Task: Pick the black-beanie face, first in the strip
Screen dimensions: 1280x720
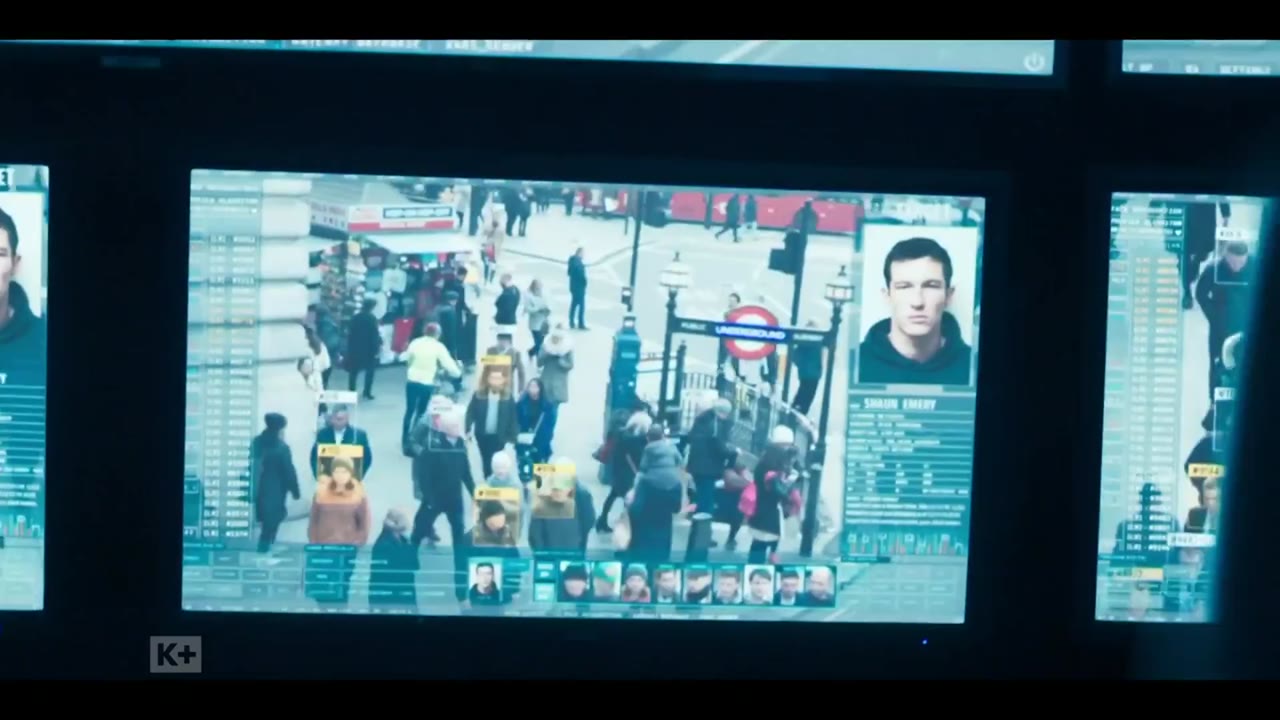Action: click(574, 582)
